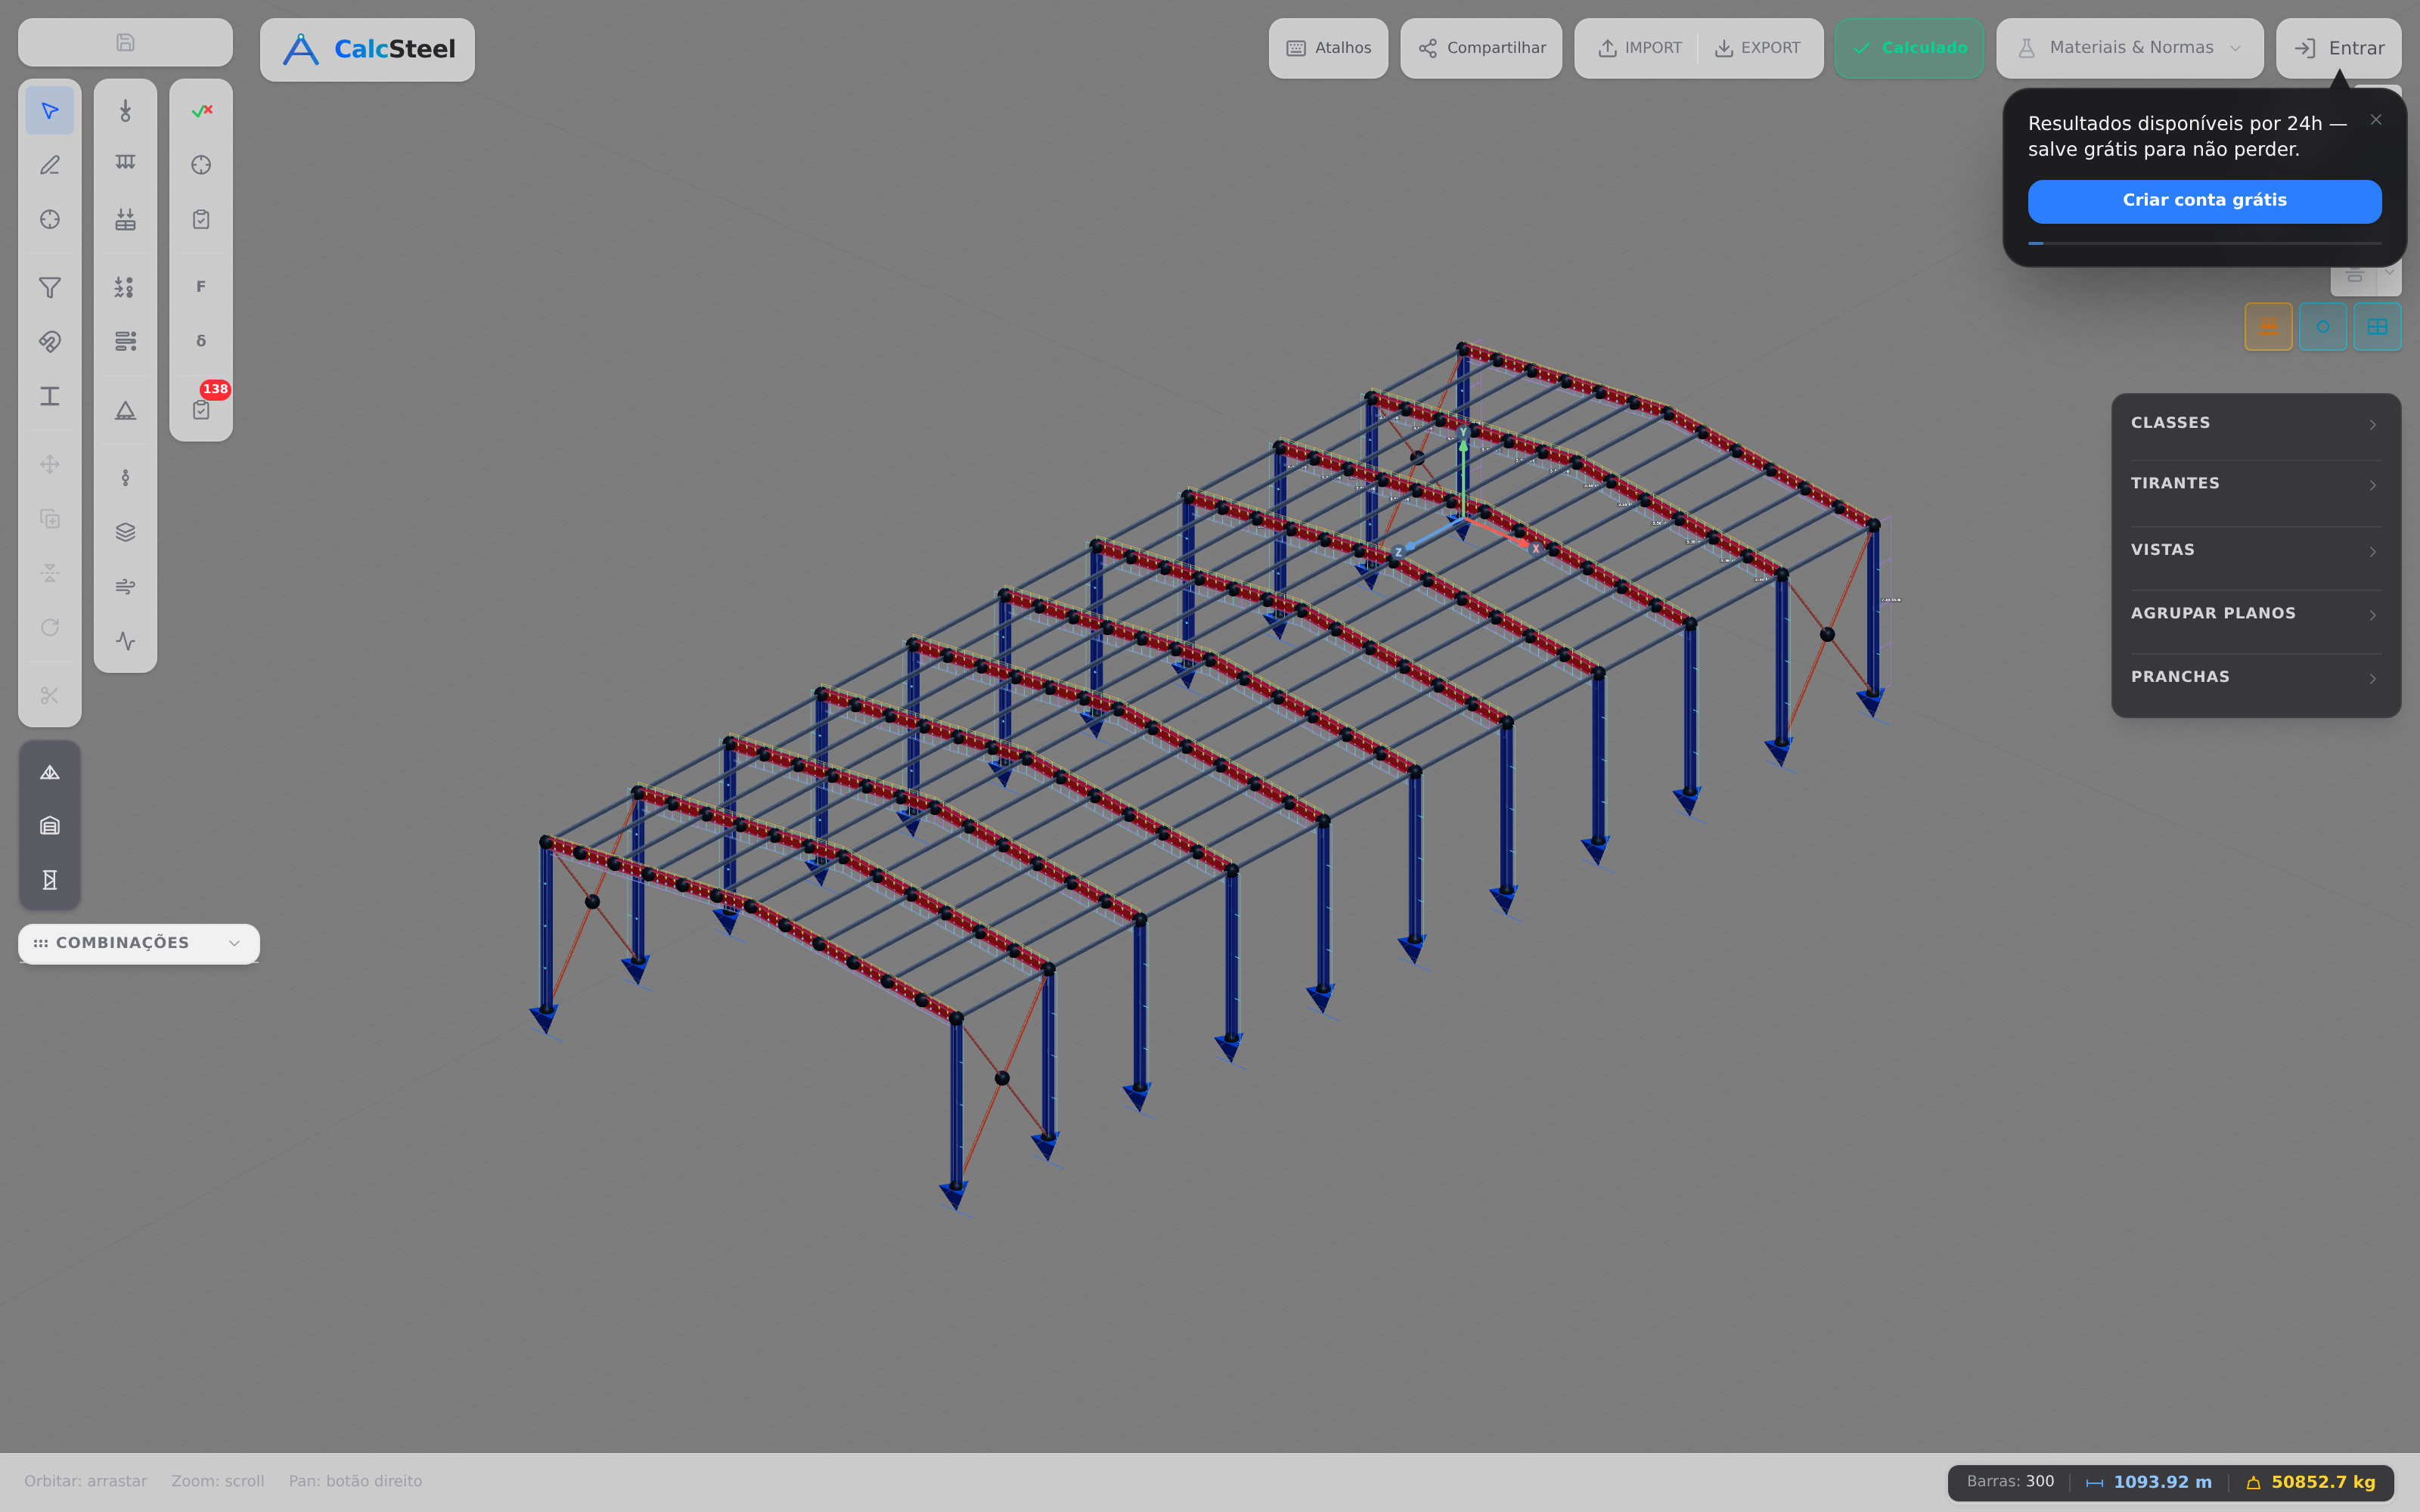Toggle the teal grid visibility button
This screenshot has height=1512, width=2420.
[2377, 327]
